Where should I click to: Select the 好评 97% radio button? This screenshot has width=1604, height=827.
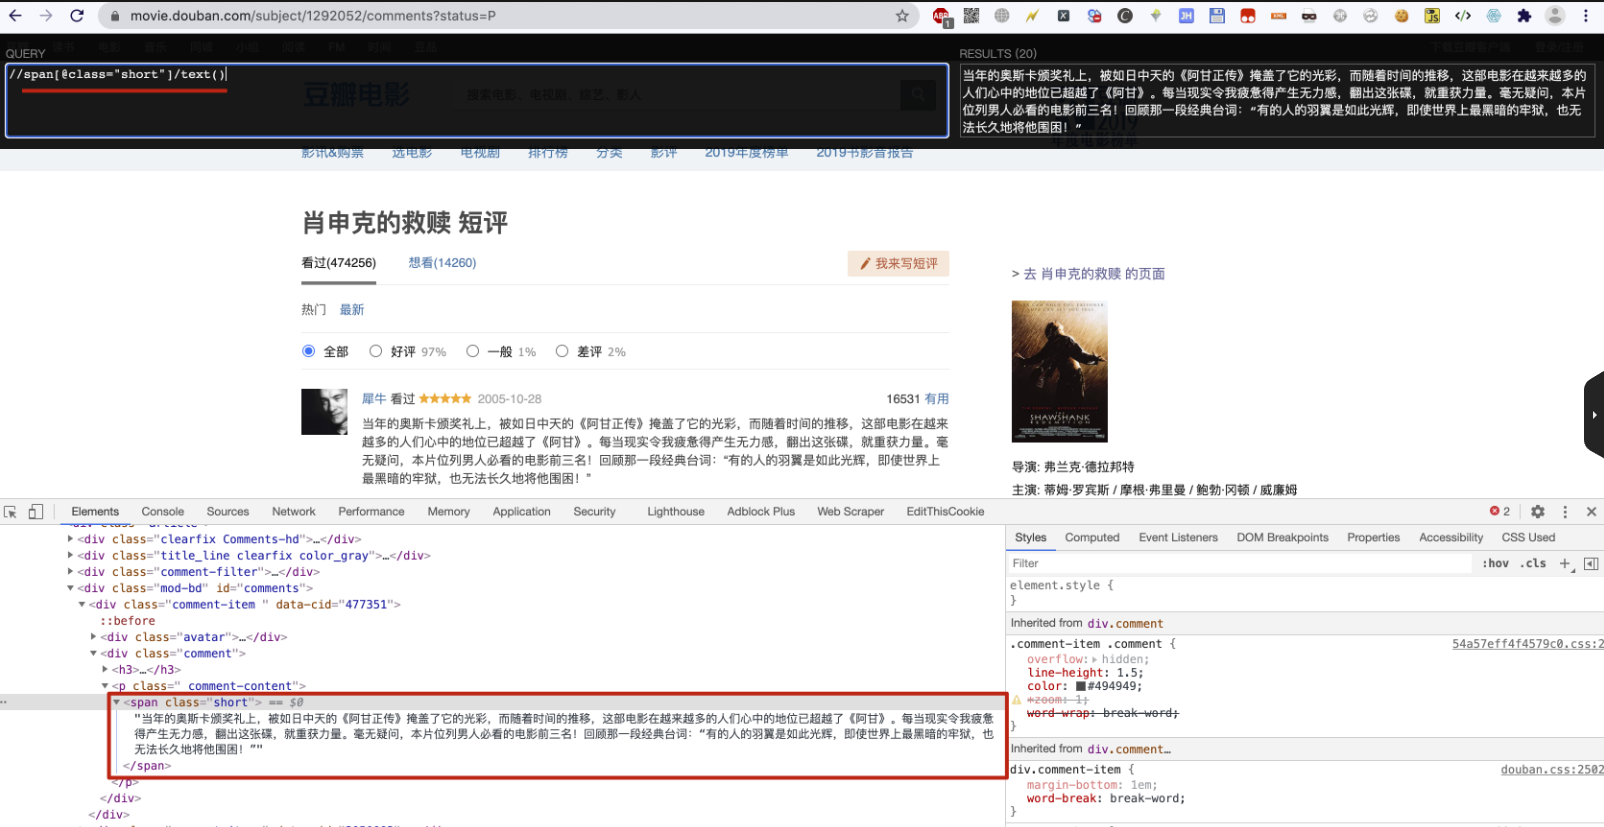pos(375,351)
